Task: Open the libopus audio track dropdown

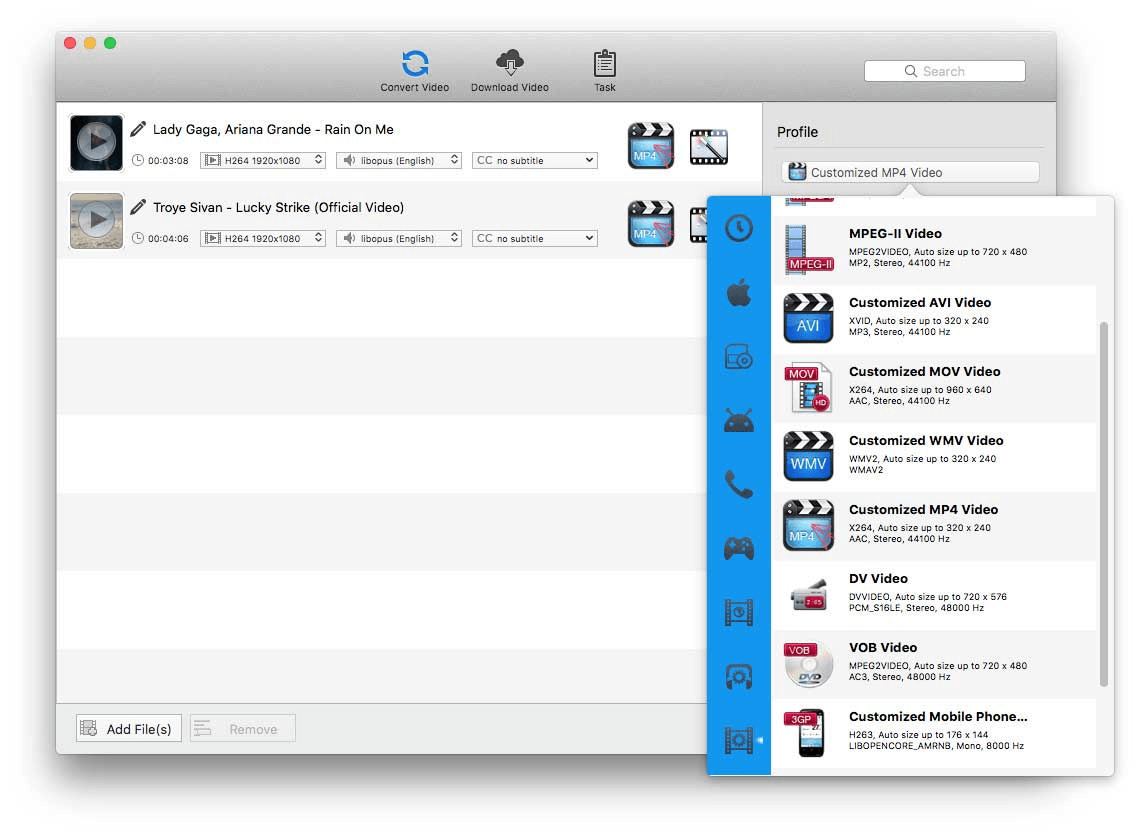Action: pyautogui.click(x=398, y=159)
